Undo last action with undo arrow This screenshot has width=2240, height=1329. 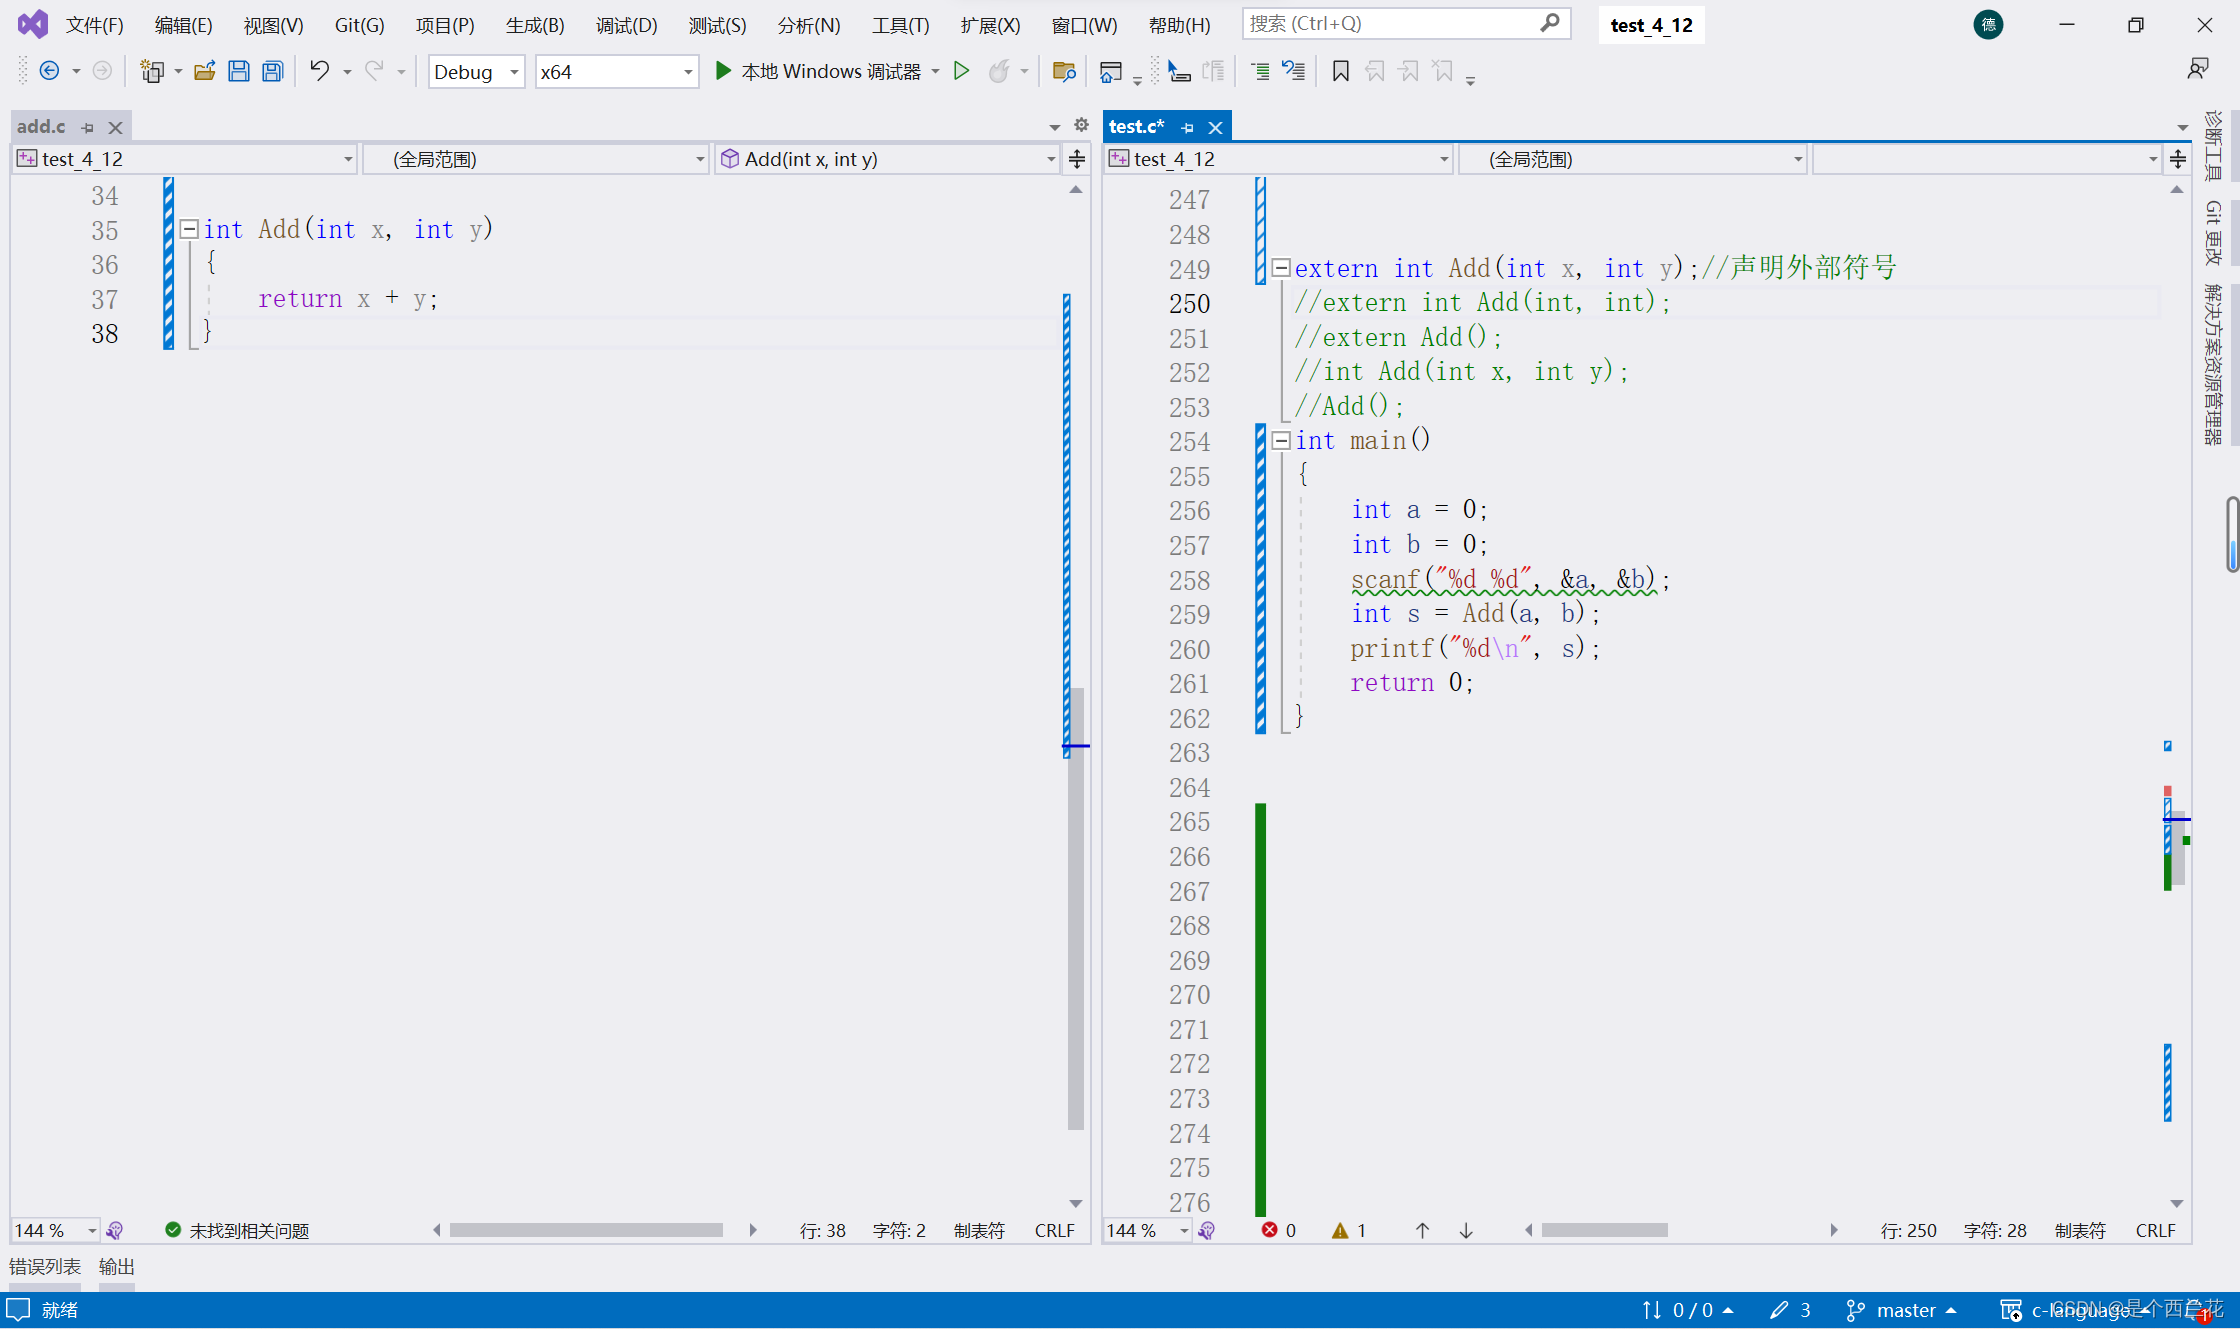[x=319, y=71]
